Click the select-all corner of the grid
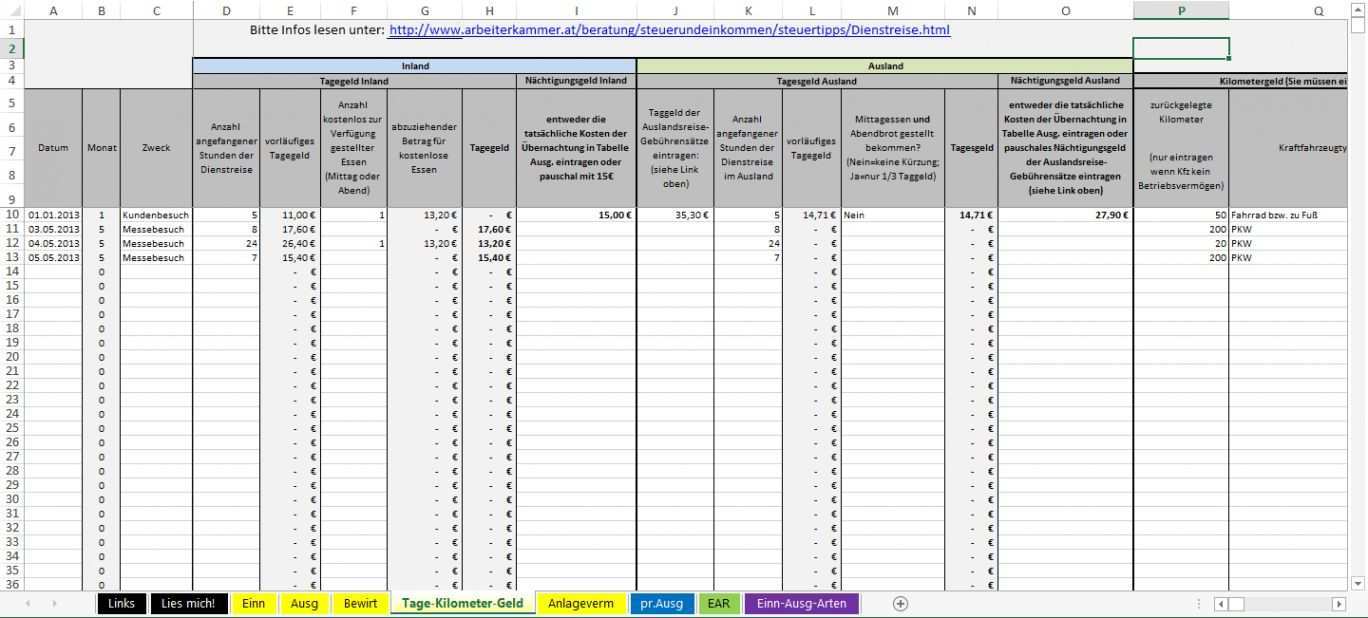1368x618 pixels. [x=11, y=11]
